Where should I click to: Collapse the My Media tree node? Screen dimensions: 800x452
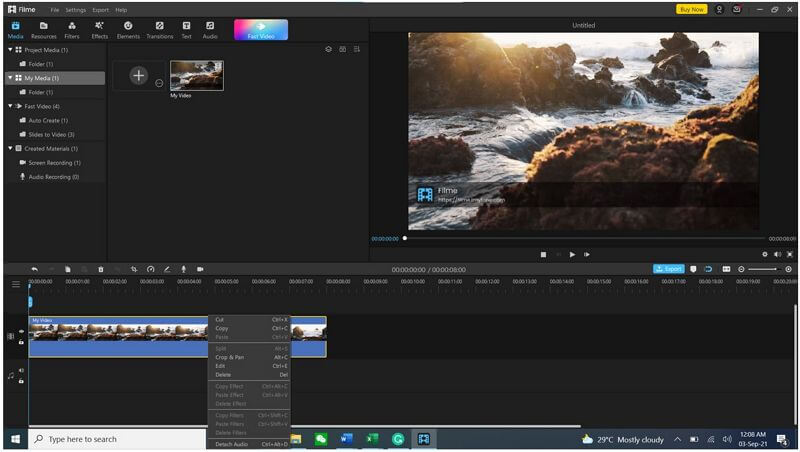coord(10,78)
